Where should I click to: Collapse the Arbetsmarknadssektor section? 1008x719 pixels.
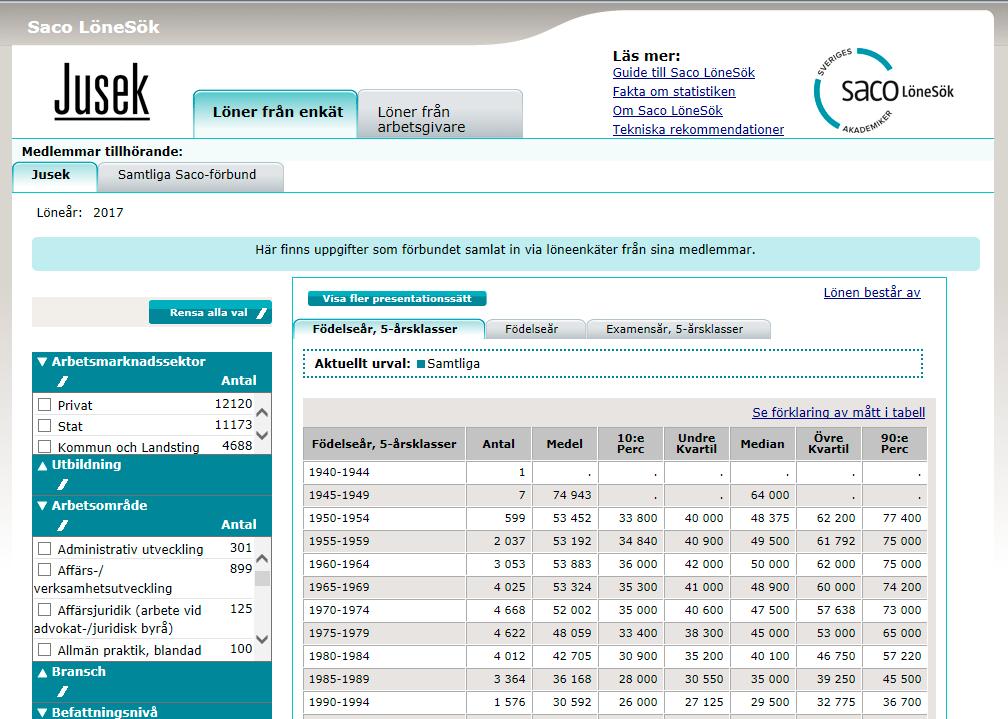(x=42, y=362)
